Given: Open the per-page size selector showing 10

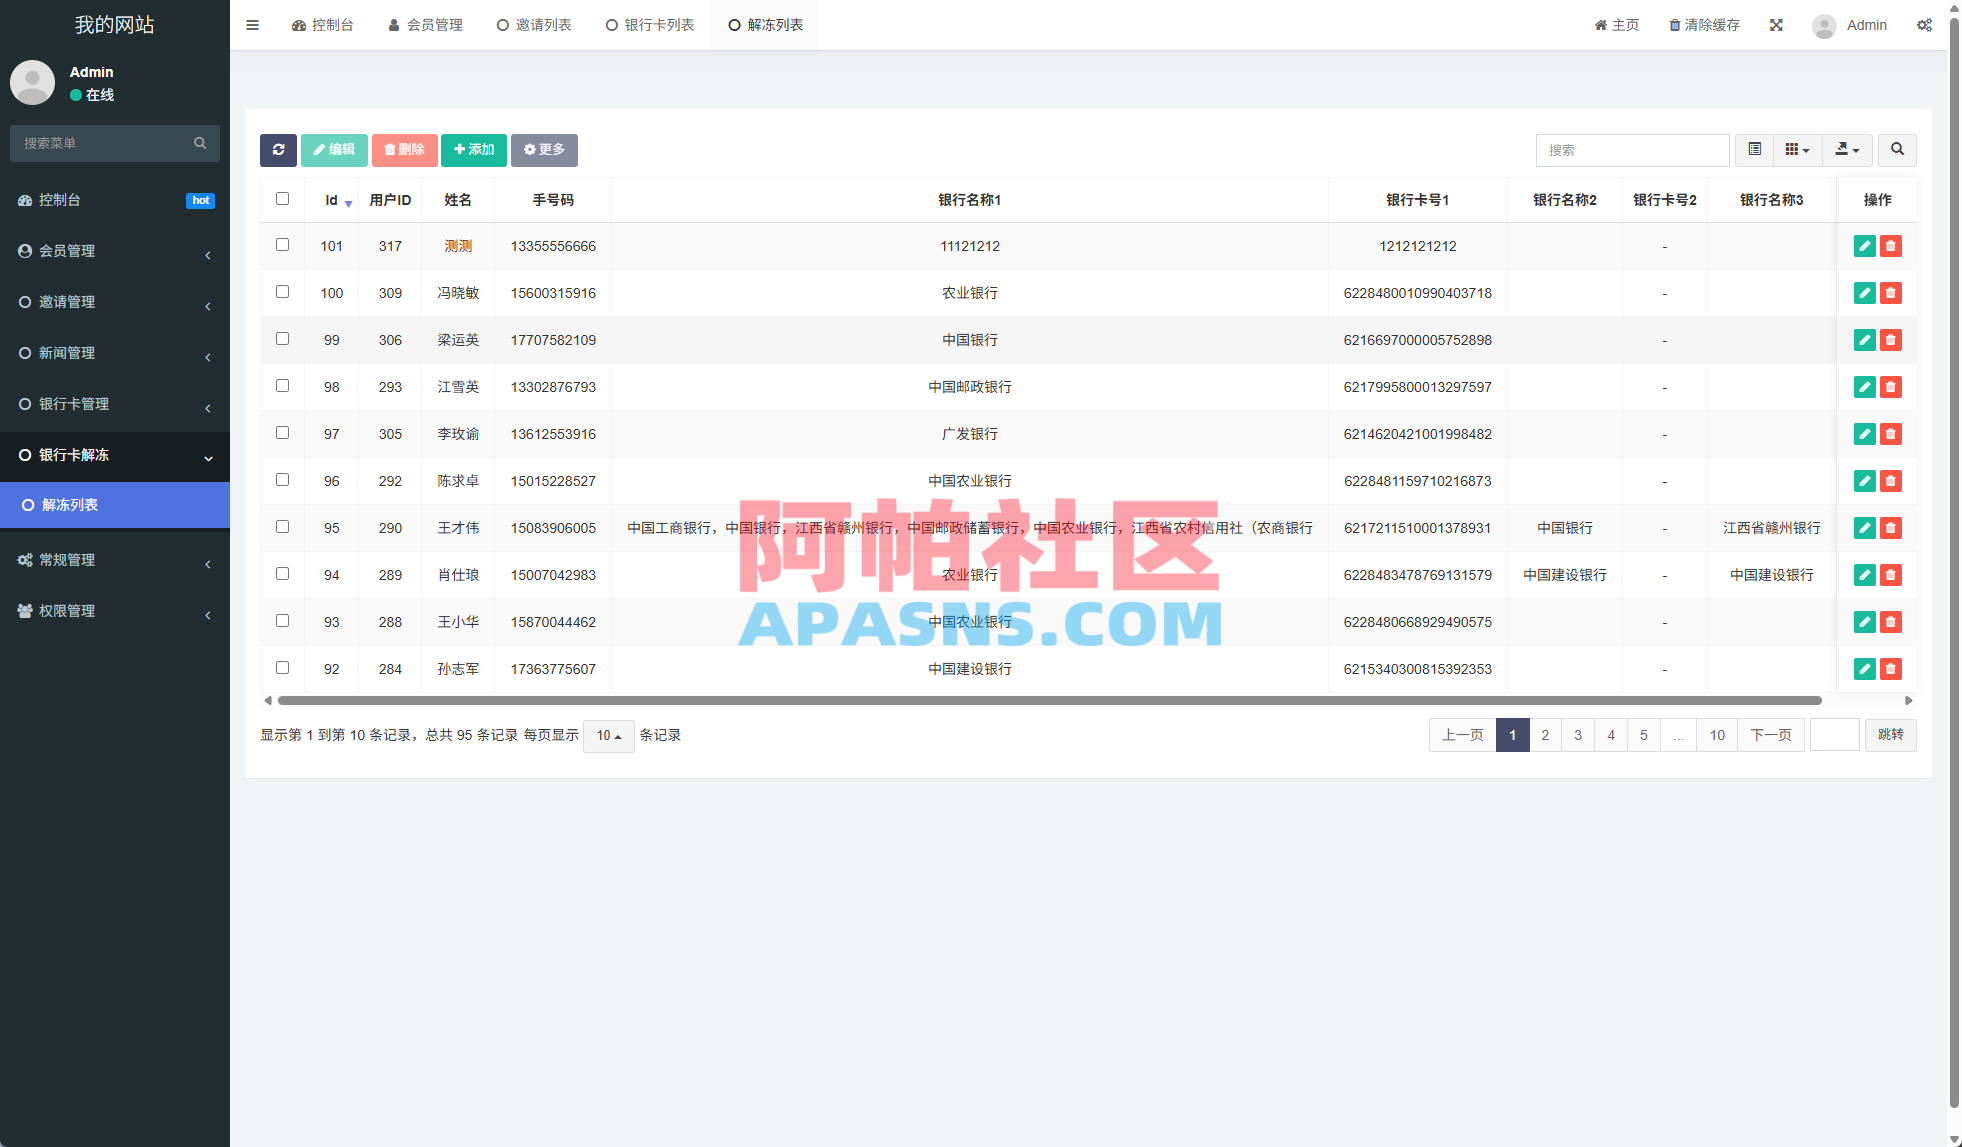Looking at the screenshot, I should [608, 735].
